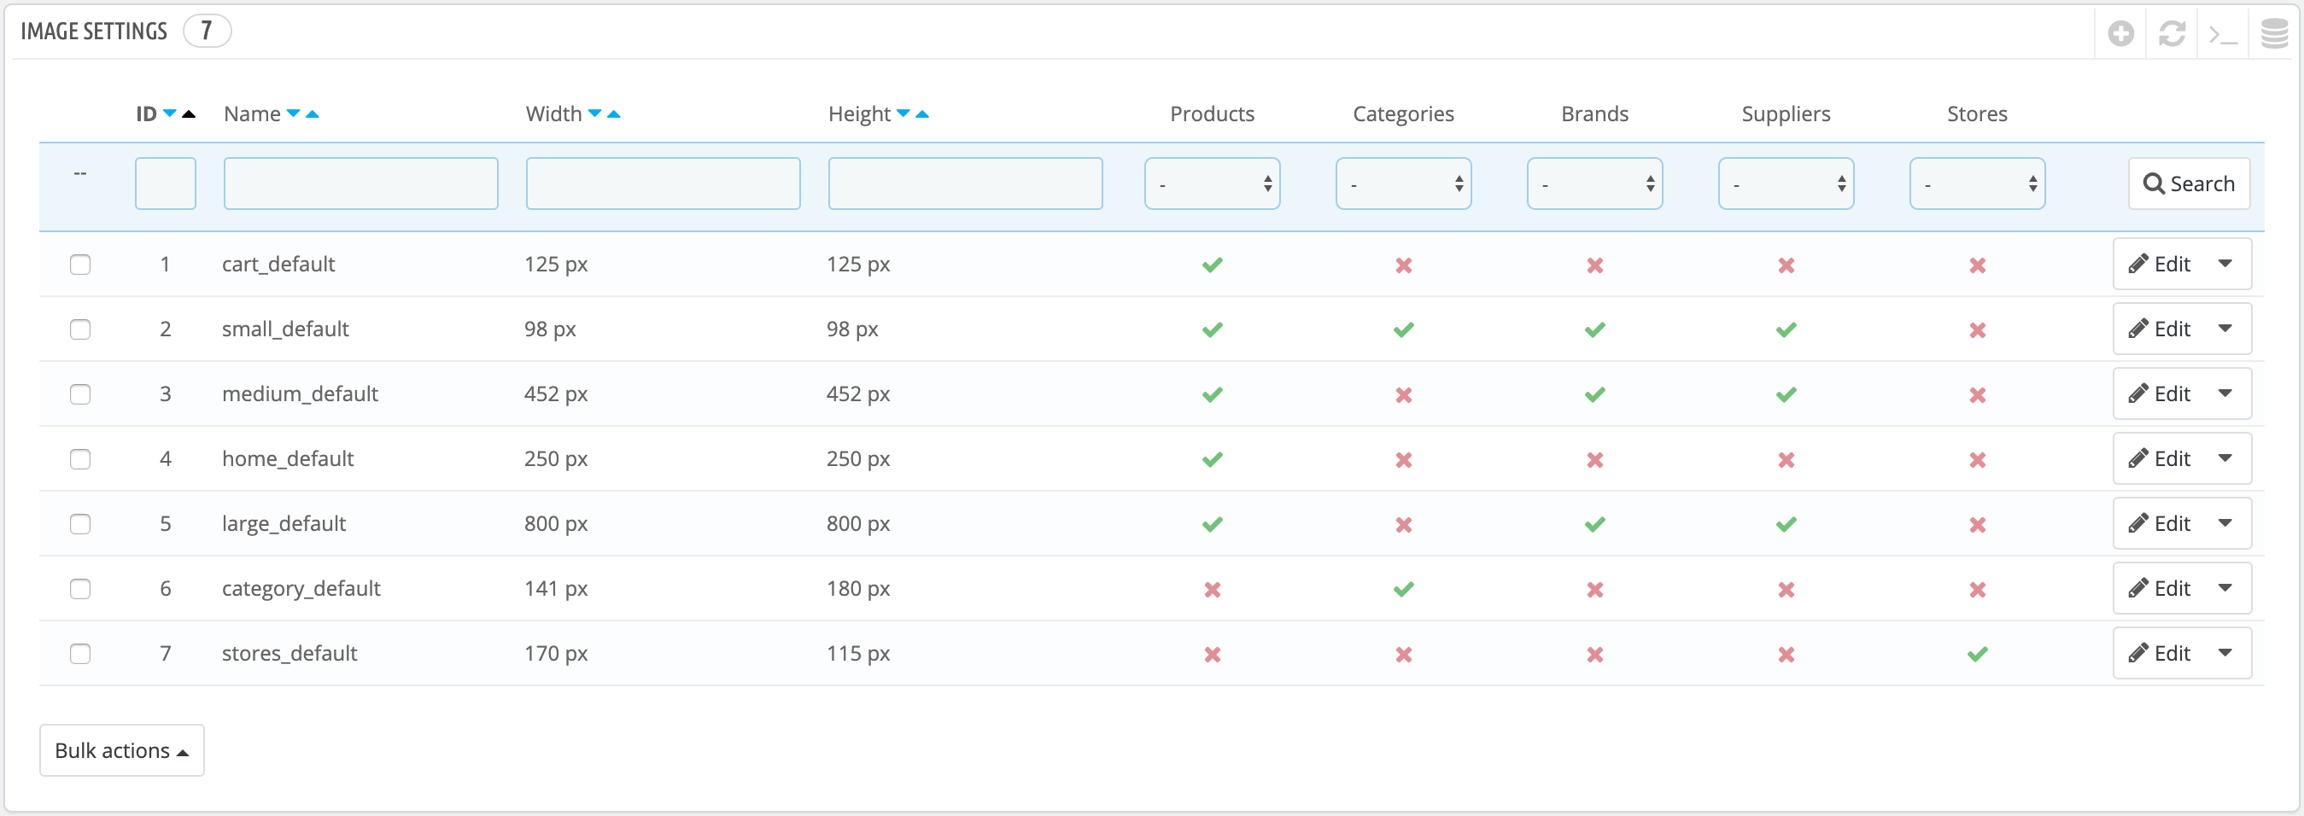Expand the Edit options arrow for large_default

(2225, 523)
